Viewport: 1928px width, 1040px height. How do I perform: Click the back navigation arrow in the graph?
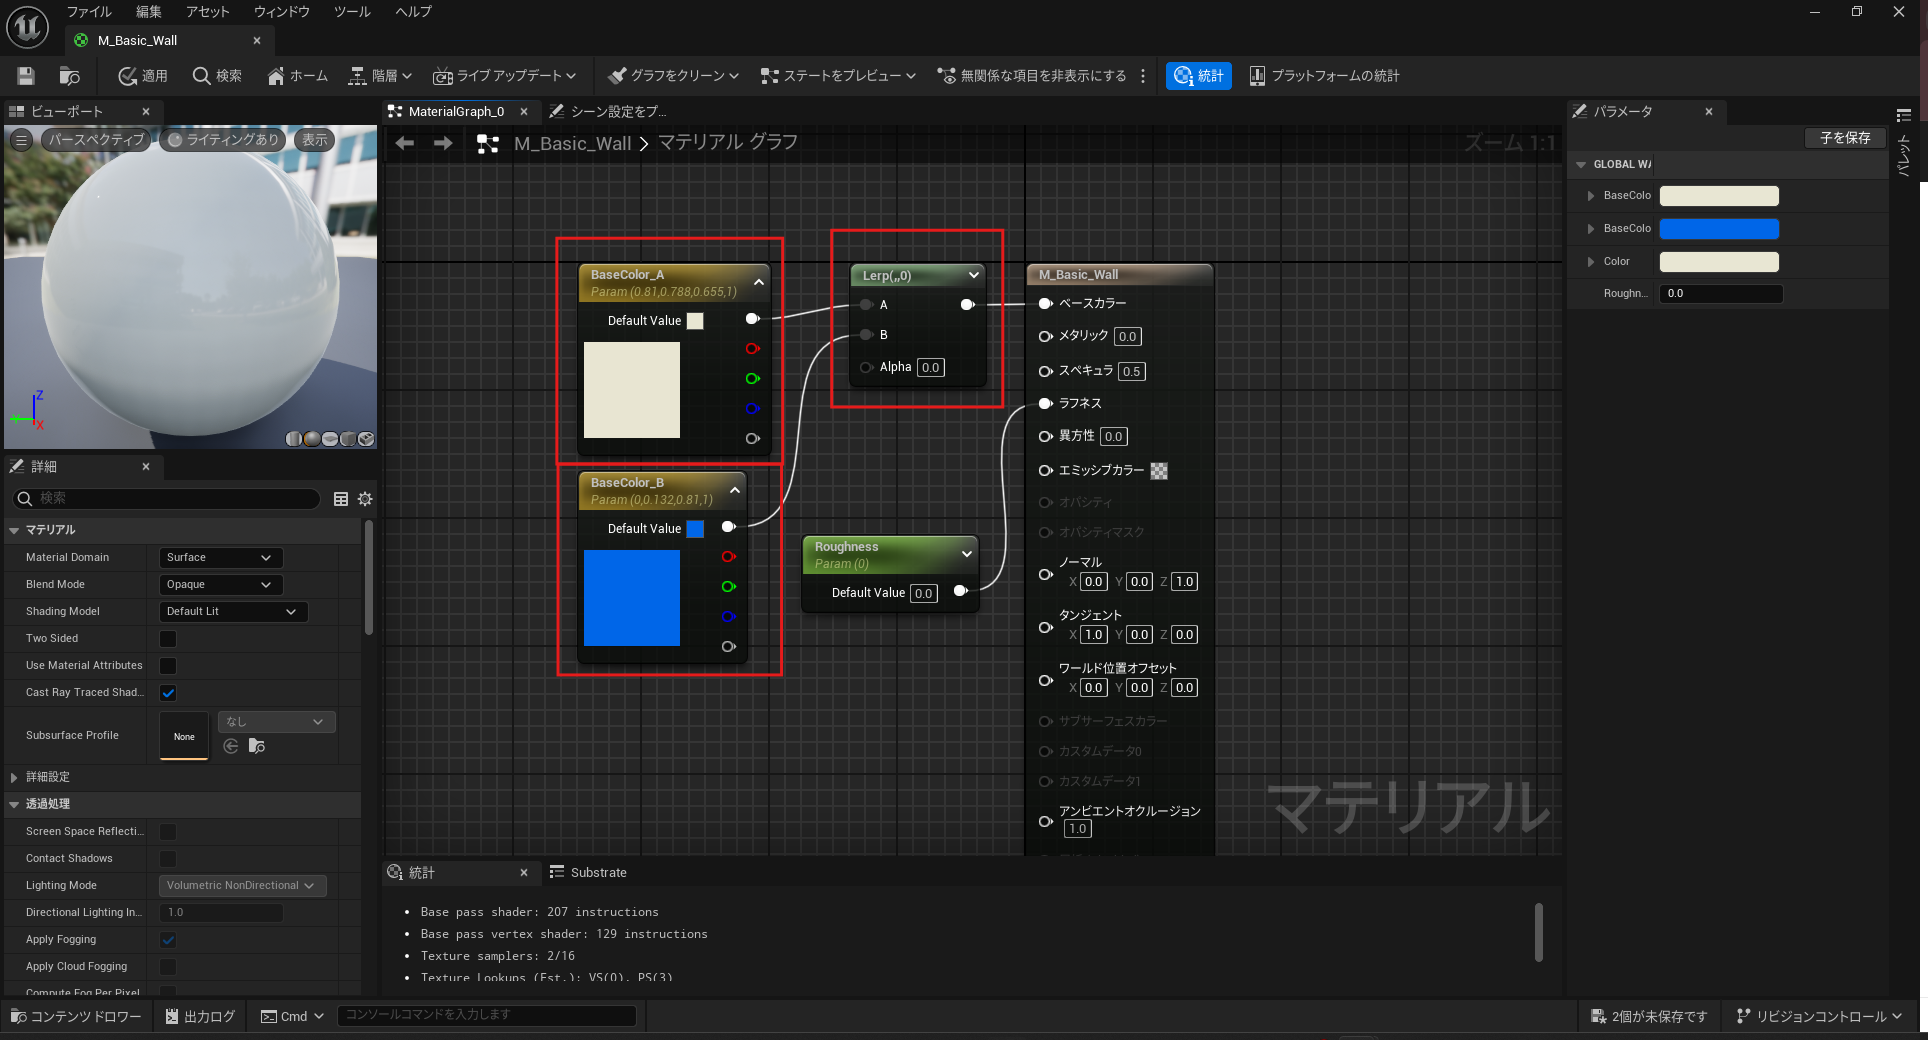pyautogui.click(x=405, y=144)
